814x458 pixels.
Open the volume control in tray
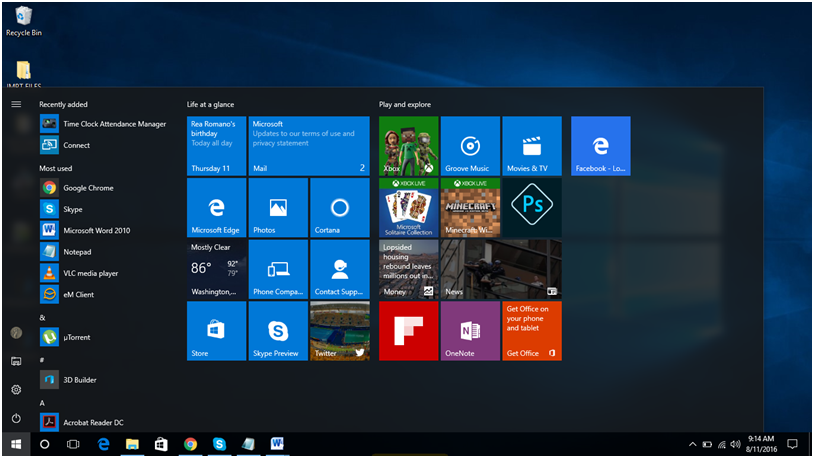[x=735, y=444]
